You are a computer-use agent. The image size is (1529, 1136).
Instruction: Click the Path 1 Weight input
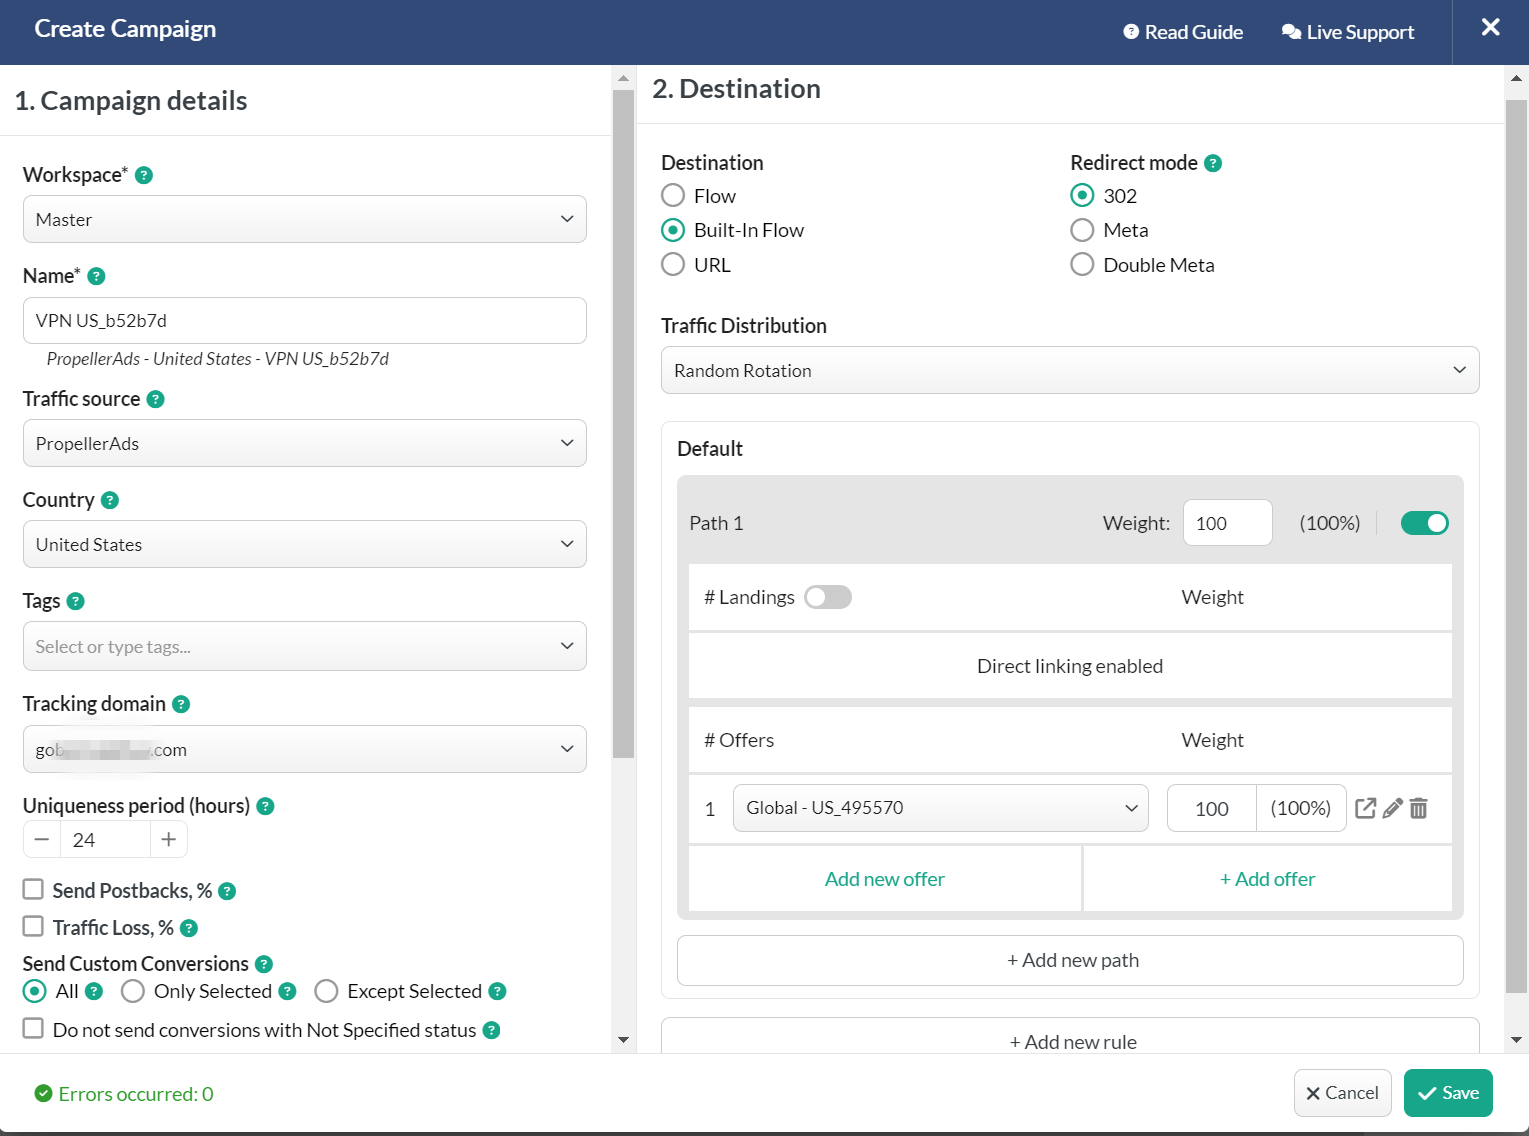pos(1228,523)
